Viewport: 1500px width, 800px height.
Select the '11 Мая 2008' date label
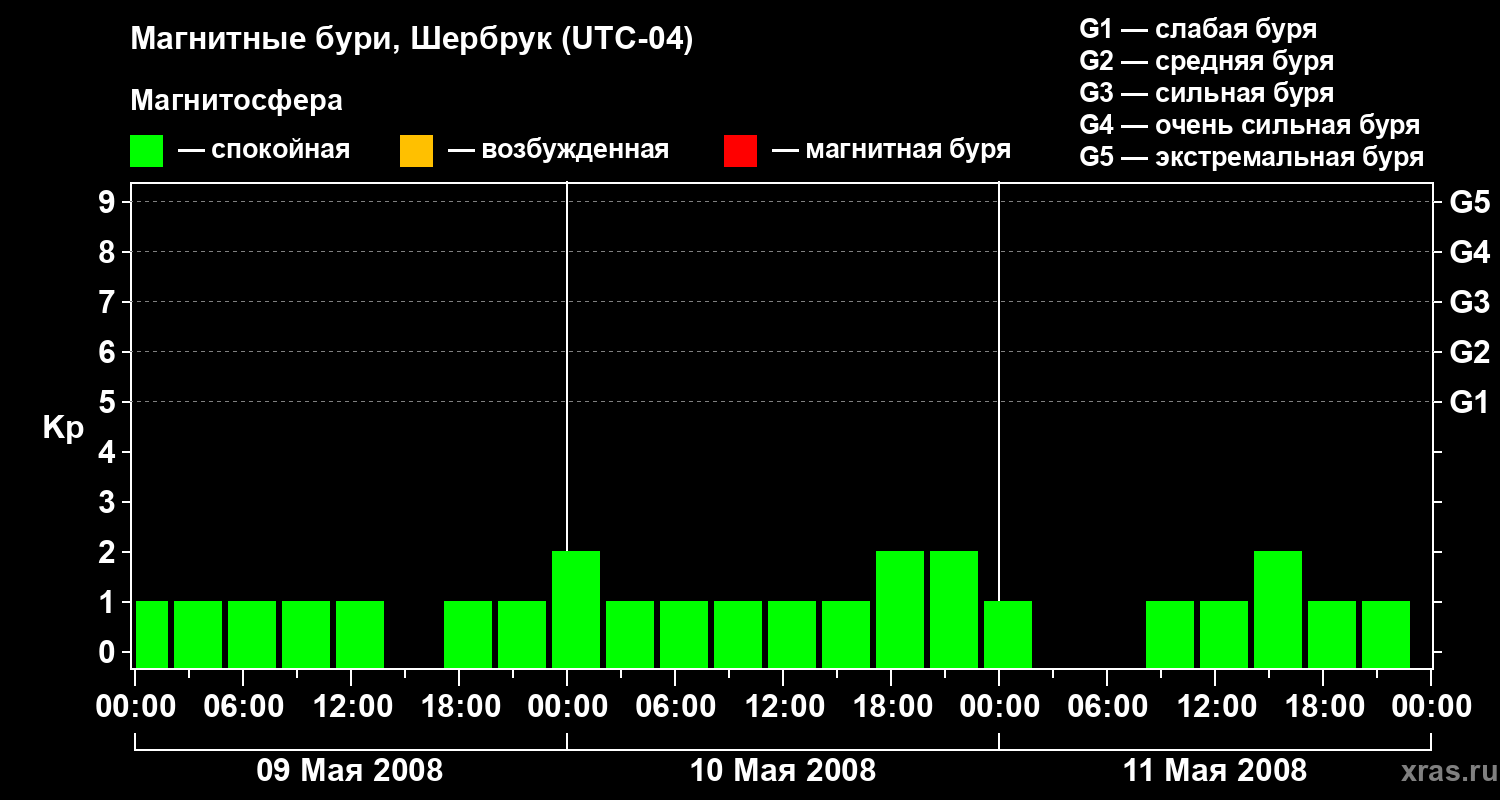1215,771
